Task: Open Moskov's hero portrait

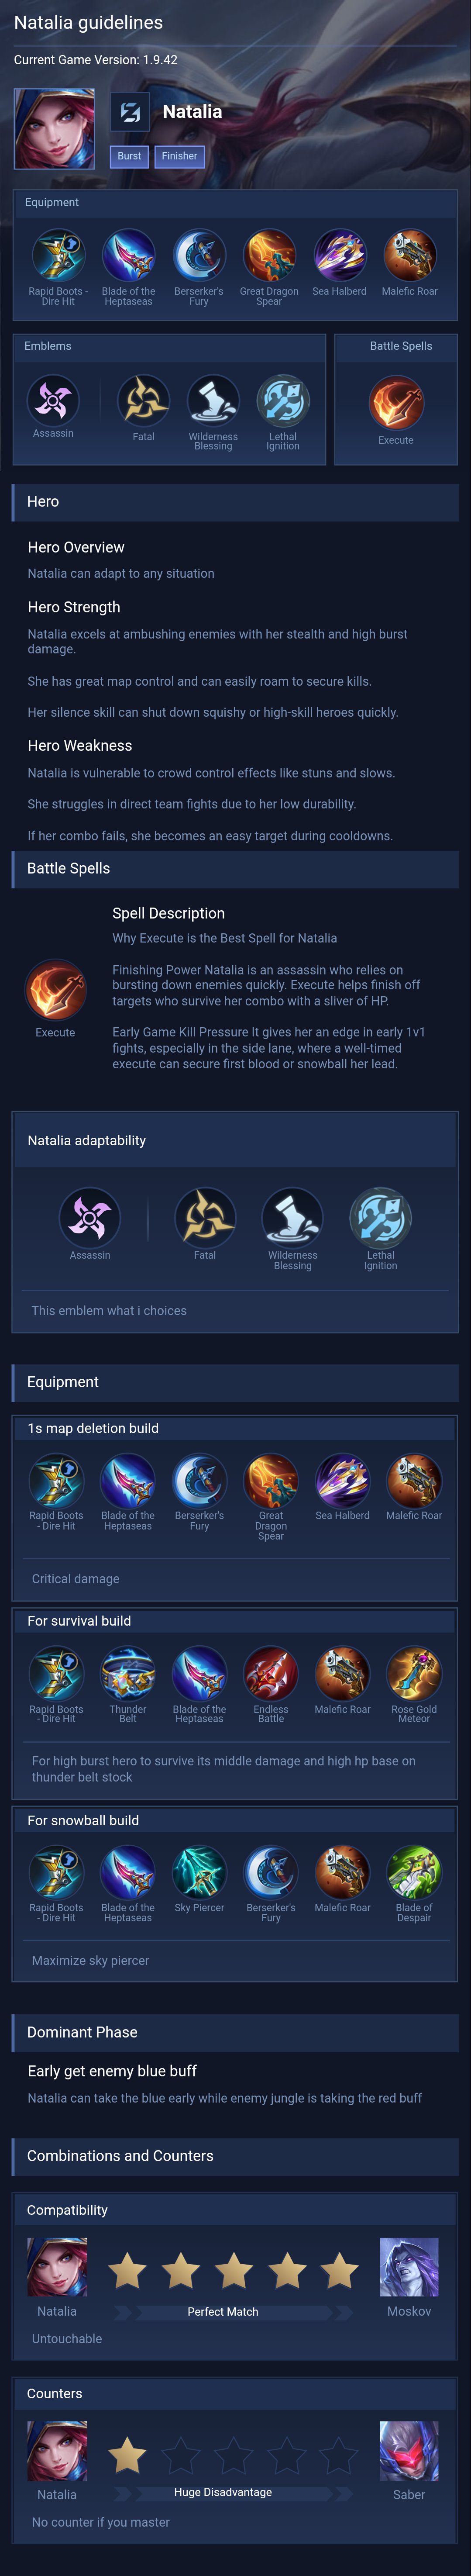Action: (x=409, y=2268)
